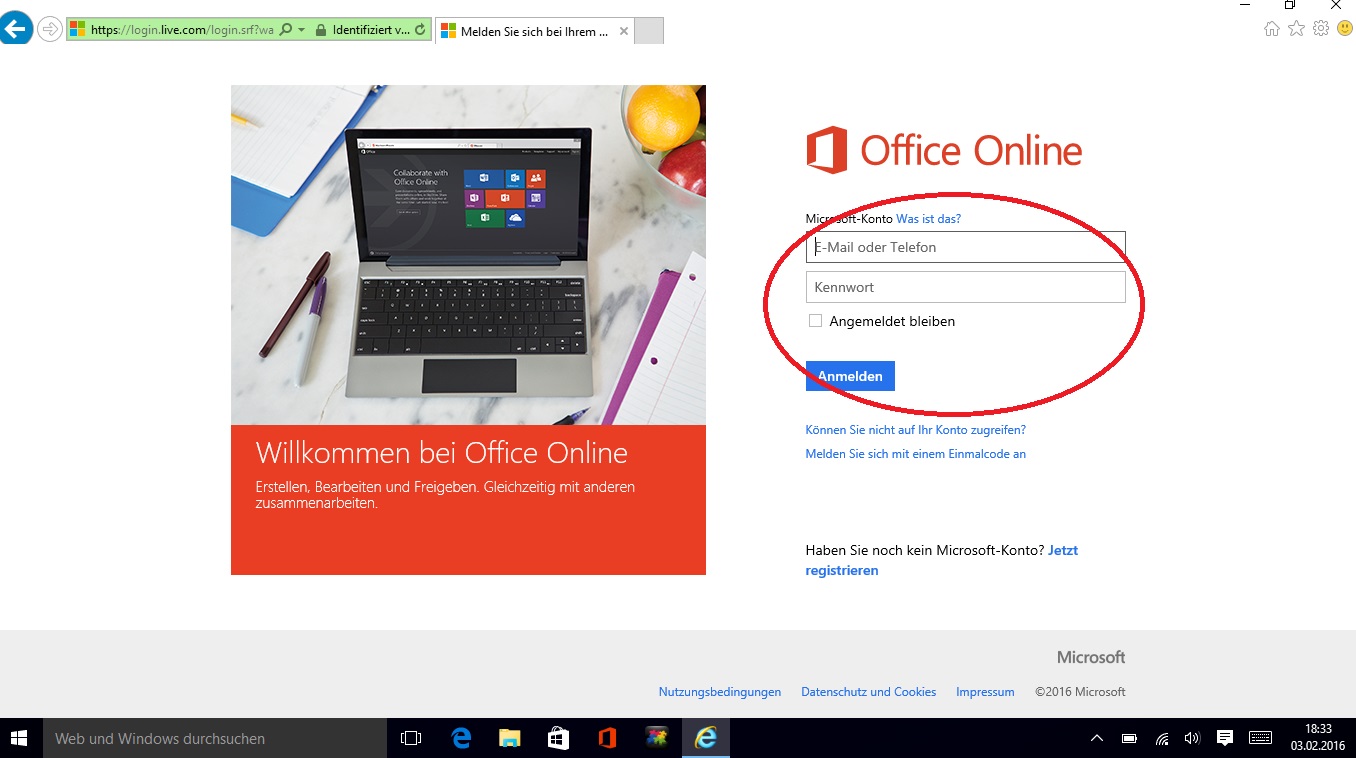Viewport: 1356px width, 758px height.
Task: Open 'Können Sie nicht auf Ihr Konto zugreifen?' link
Action: (915, 430)
